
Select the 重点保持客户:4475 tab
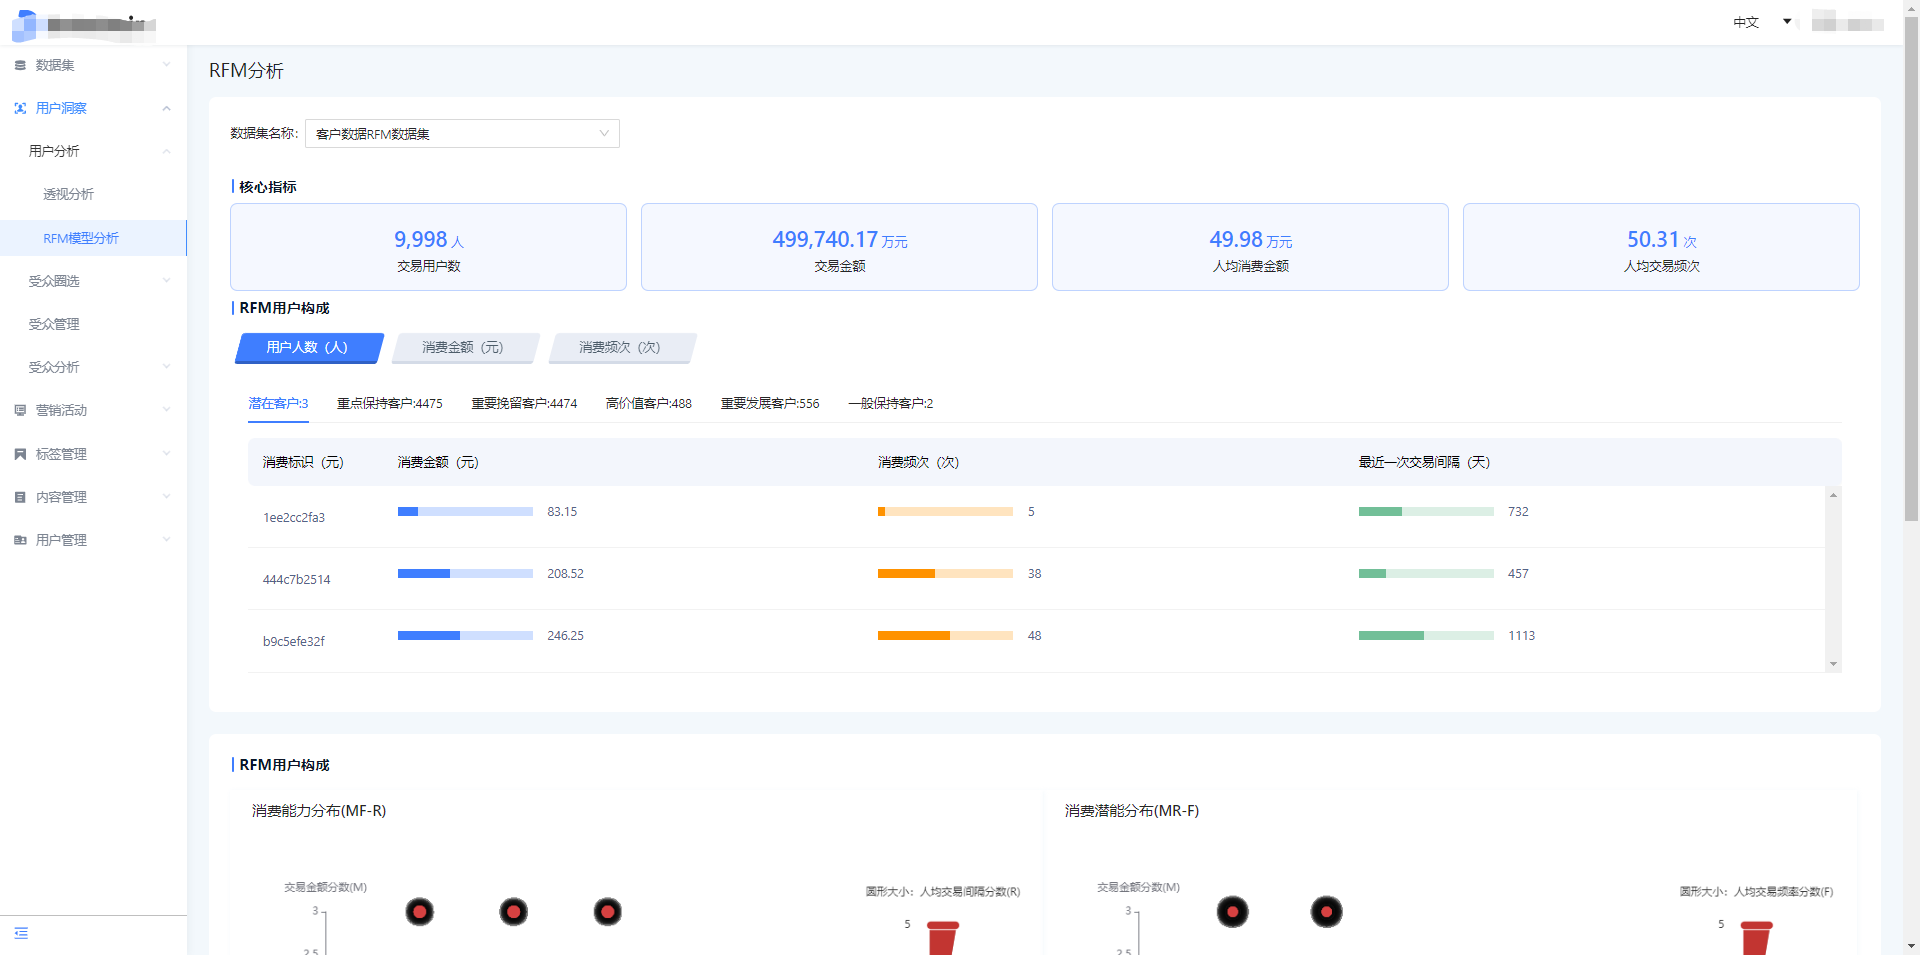tap(389, 404)
